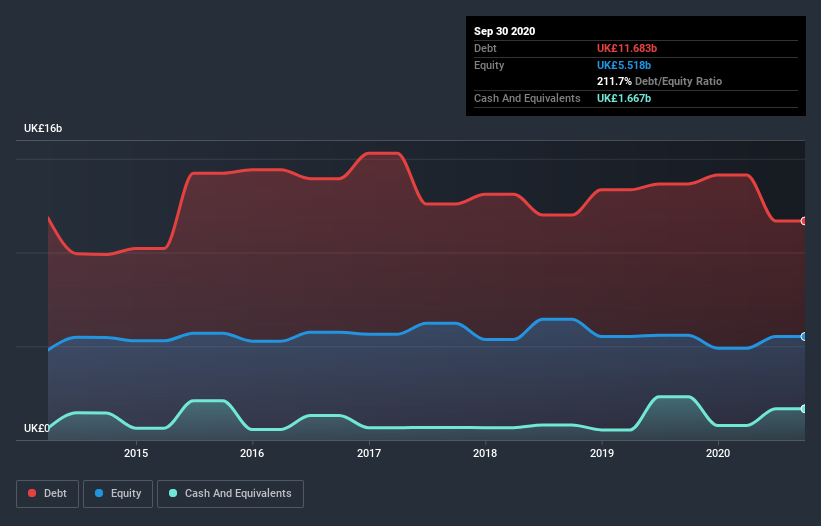
Task: Click the Debt row label in tooltip
Action: click(485, 48)
